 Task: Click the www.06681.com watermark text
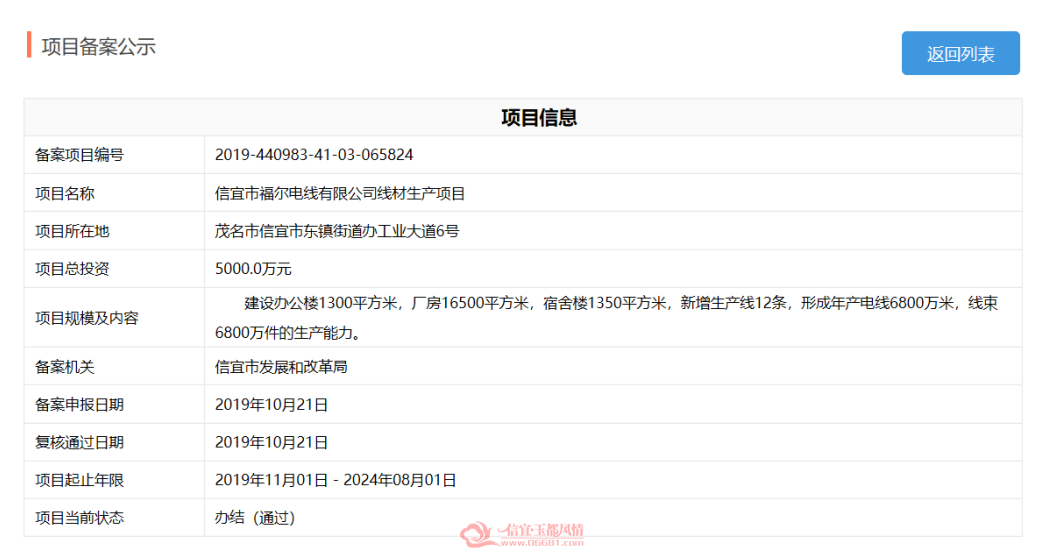tap(542, 543)
